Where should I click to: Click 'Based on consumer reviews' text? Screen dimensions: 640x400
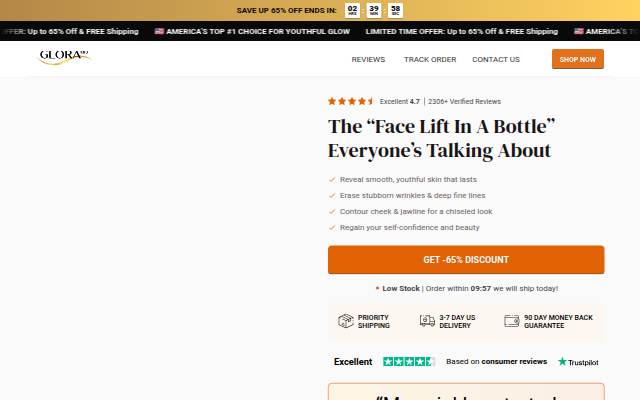[496, 362]
